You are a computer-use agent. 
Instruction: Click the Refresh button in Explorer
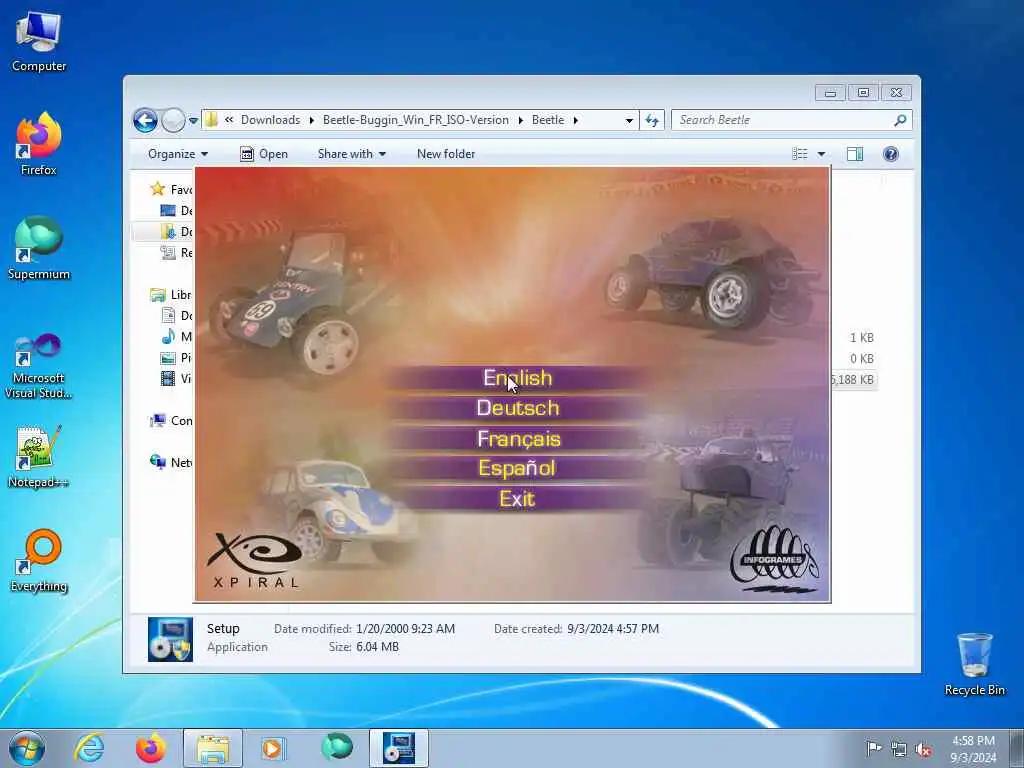652,120
